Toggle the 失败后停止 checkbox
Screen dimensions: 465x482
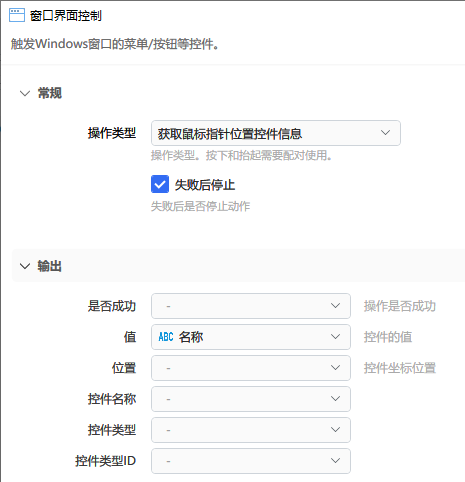(160, 184)
